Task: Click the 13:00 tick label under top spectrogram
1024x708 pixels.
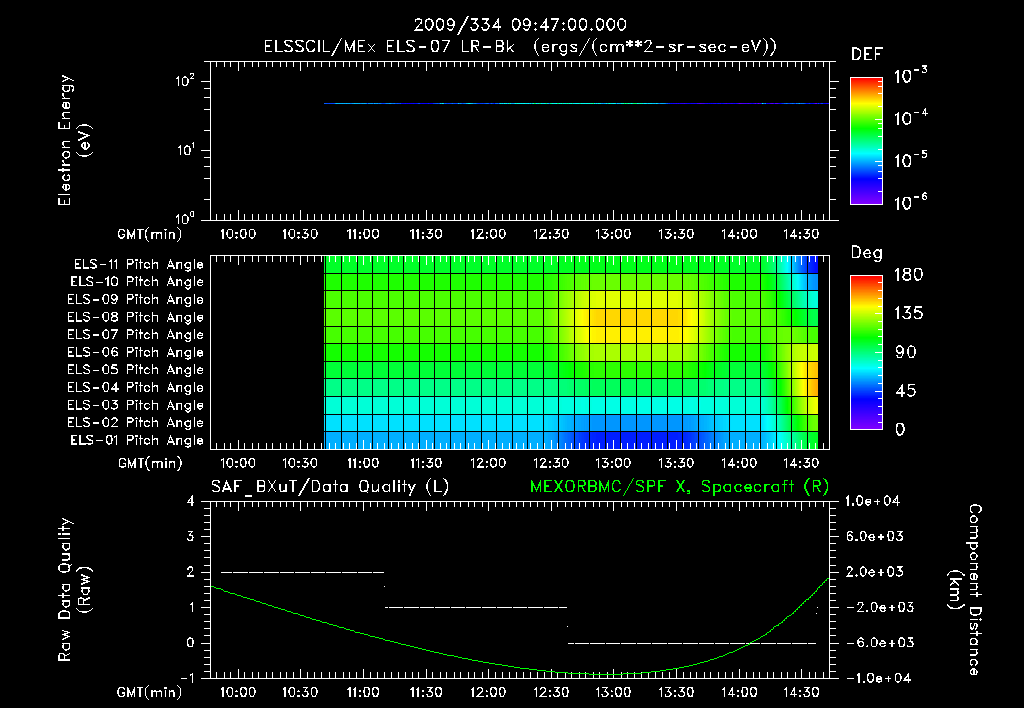Action: pyautogui.click(x=613, y=234)
